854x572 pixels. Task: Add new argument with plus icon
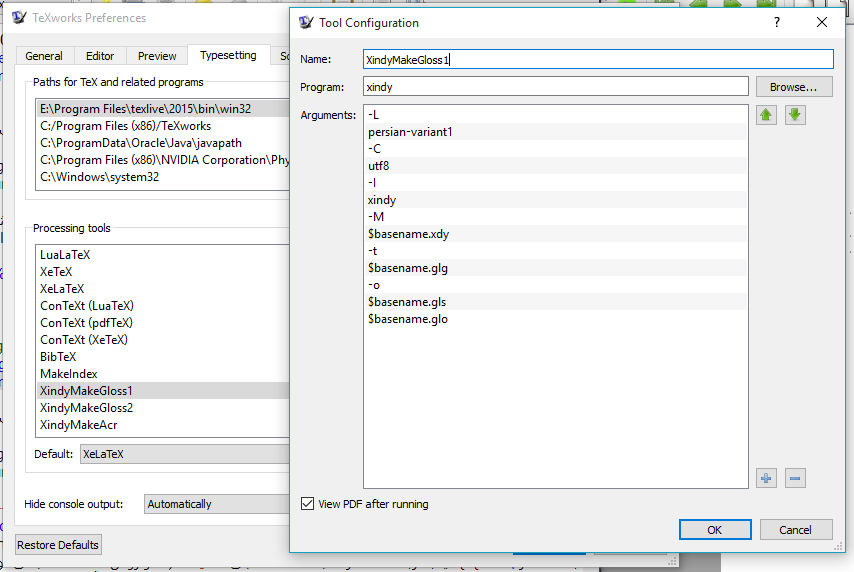click(766, 478)
